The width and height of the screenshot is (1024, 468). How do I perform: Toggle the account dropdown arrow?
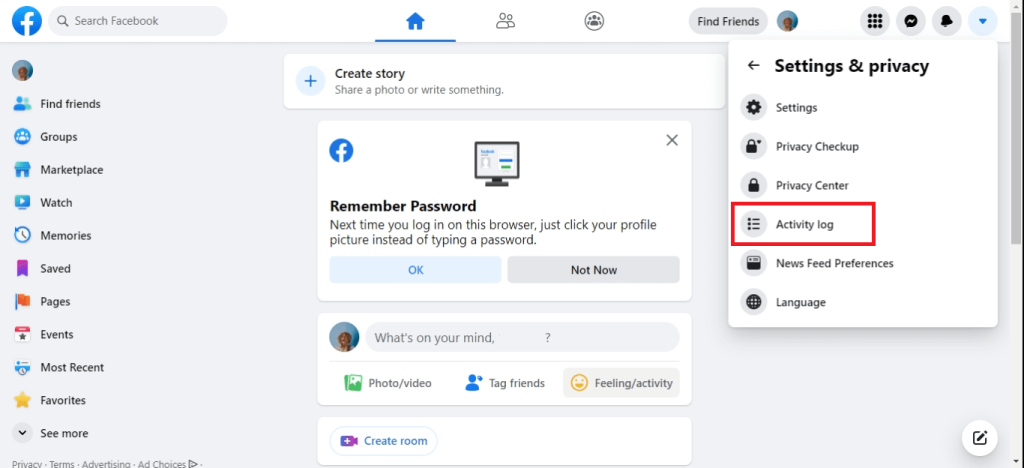point(982,22)
